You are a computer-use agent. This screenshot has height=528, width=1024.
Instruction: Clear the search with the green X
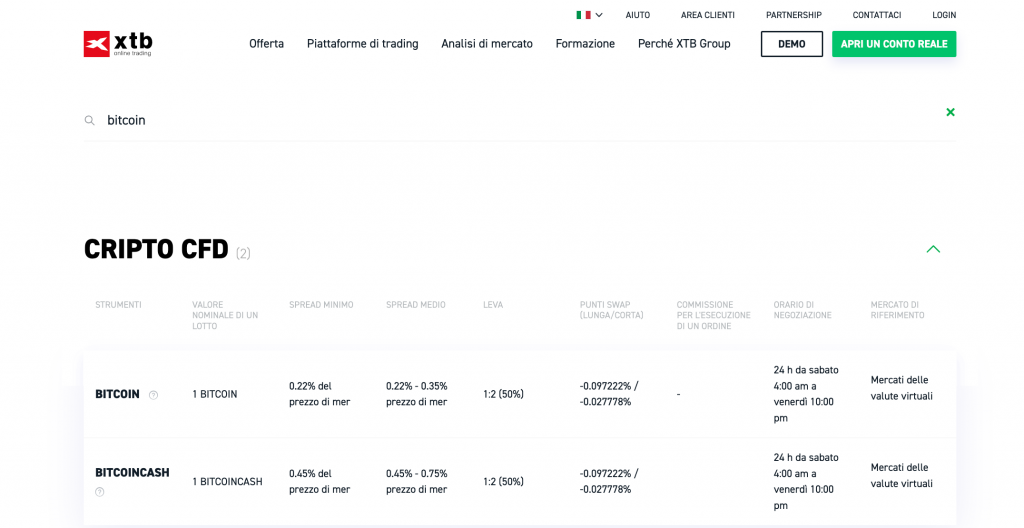[x=950, y=112]
